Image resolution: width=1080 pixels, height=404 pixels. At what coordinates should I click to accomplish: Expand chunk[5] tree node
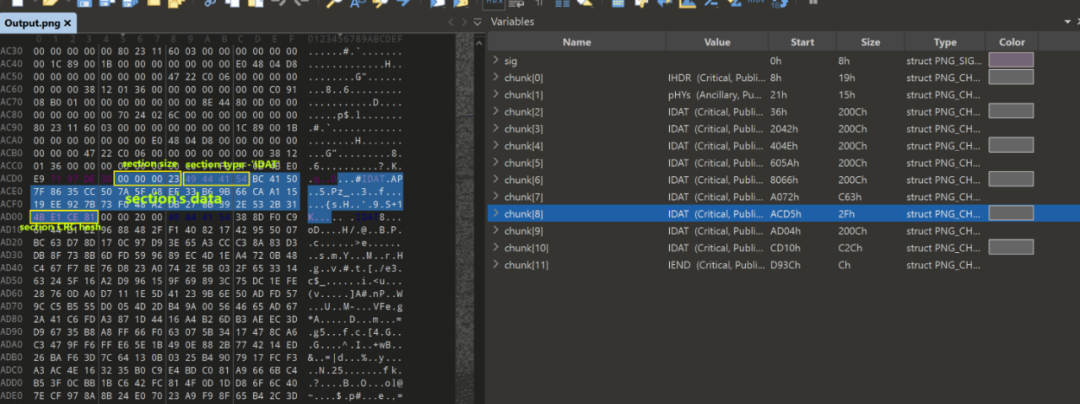click(496, 162)
